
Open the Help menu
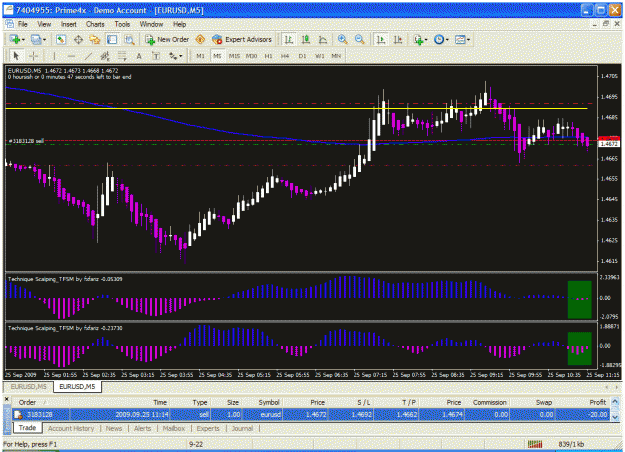pyautogui.click(x=179, y=24)
